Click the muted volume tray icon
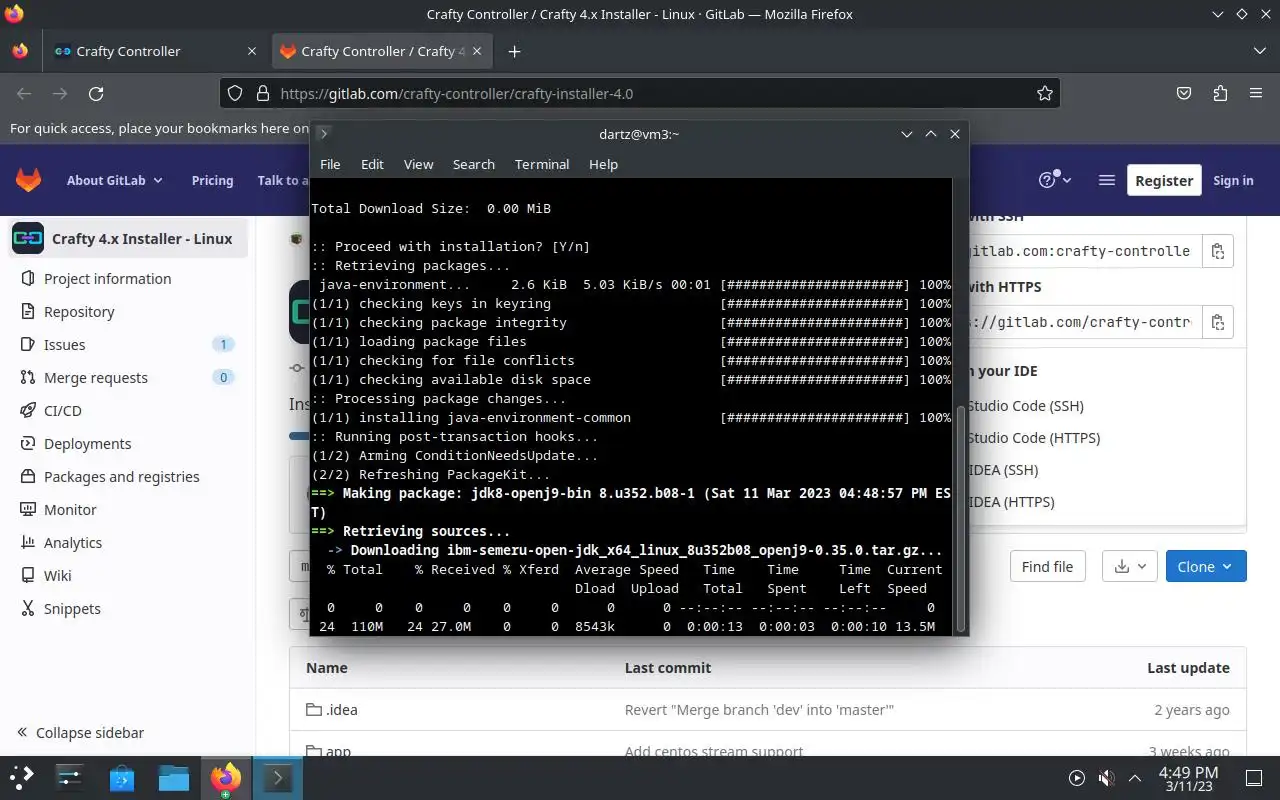Viewport: 1280px width, 800px height. [1106, 777]
